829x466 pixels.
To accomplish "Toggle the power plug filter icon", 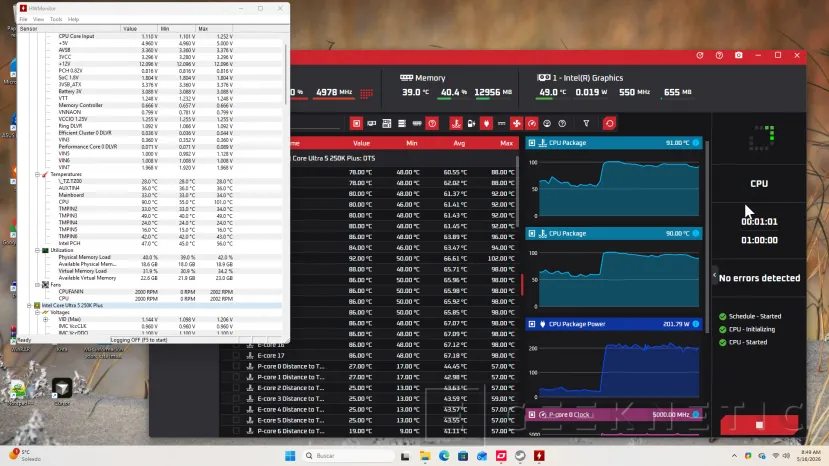I will (x=486, y=123).
